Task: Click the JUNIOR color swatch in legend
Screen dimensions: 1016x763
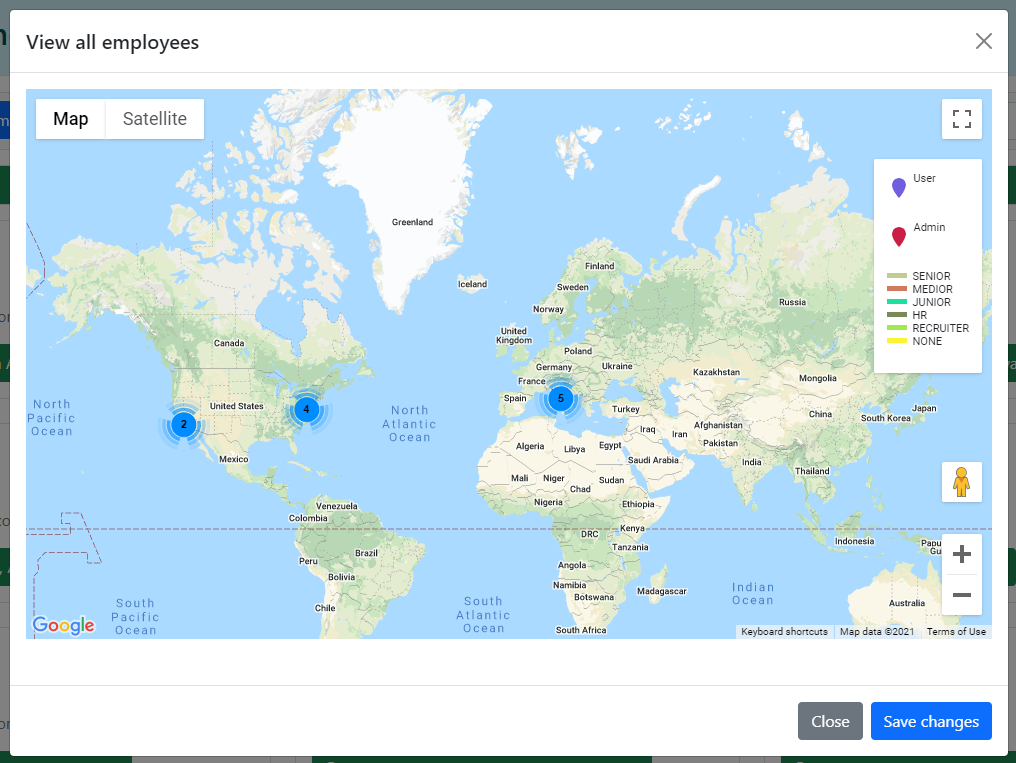Action: tap(897, 302)
